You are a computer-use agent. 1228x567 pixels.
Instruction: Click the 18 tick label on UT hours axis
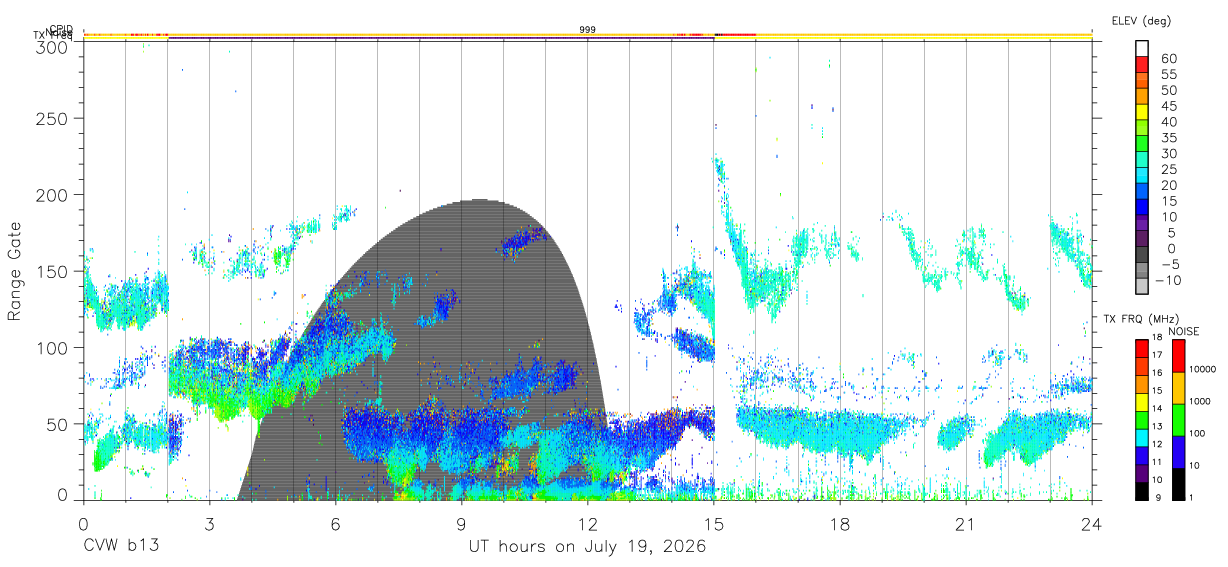839,524
